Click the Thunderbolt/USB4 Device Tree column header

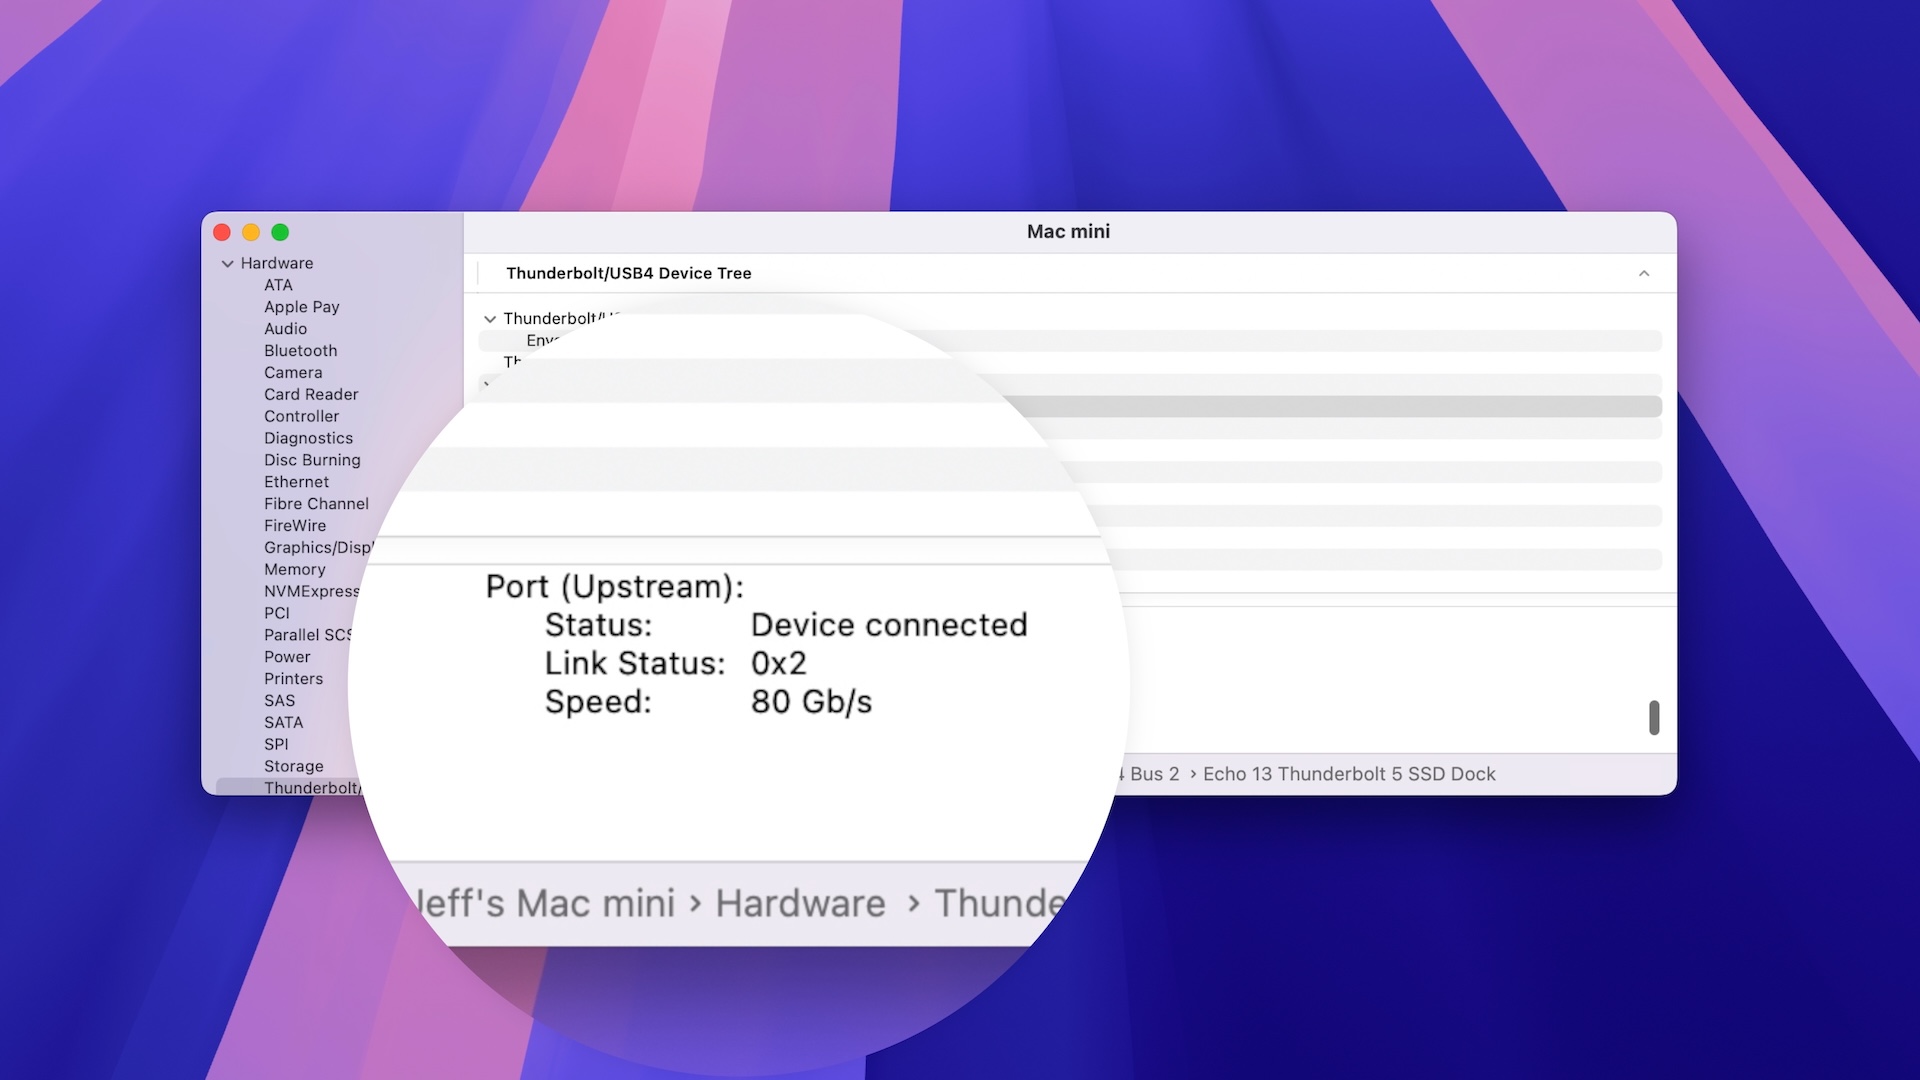click(x=628, y=274)
